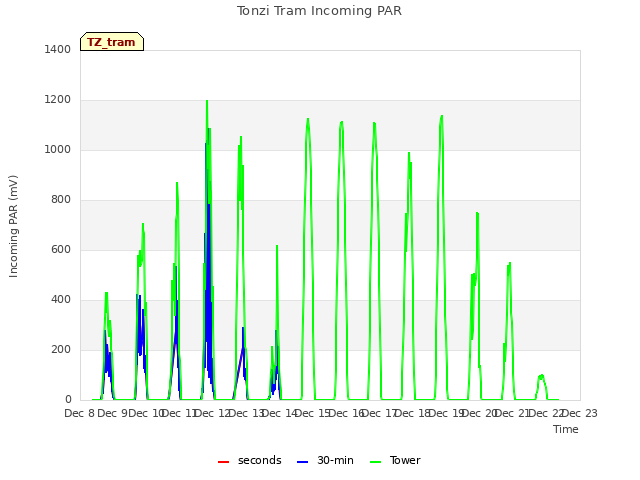Toggle the 'Tower' legend label
This screenshot has width=640, height=480.
tap(405, 460)
